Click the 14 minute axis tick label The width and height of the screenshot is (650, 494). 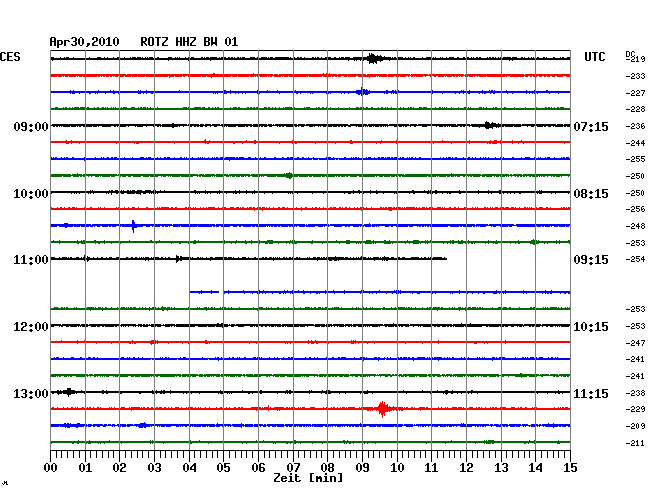click(535, 467)
